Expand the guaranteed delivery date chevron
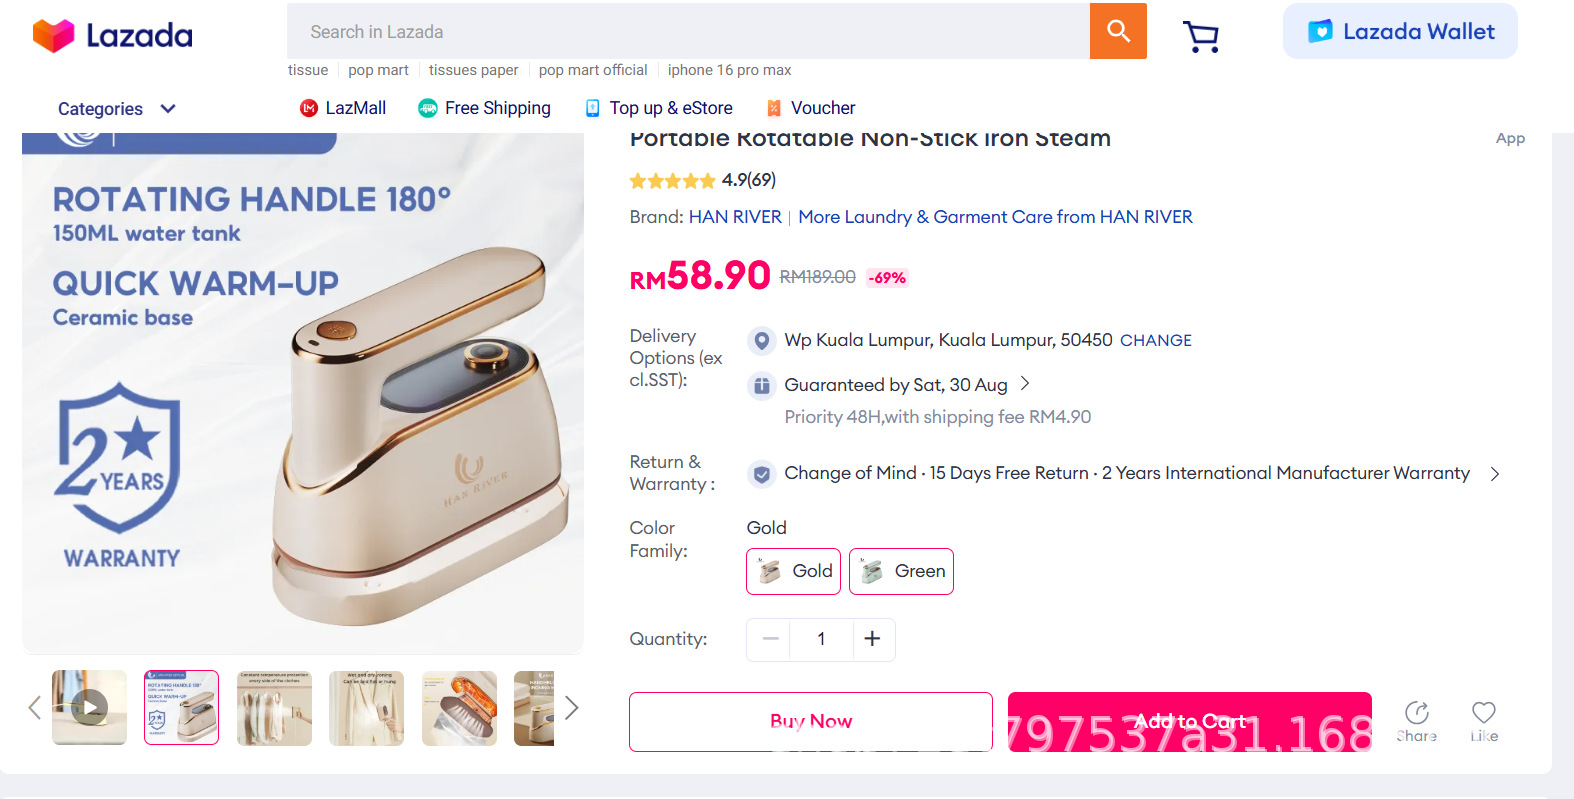The height and width of the screenshot is (799, 1574). [1025, 384]
